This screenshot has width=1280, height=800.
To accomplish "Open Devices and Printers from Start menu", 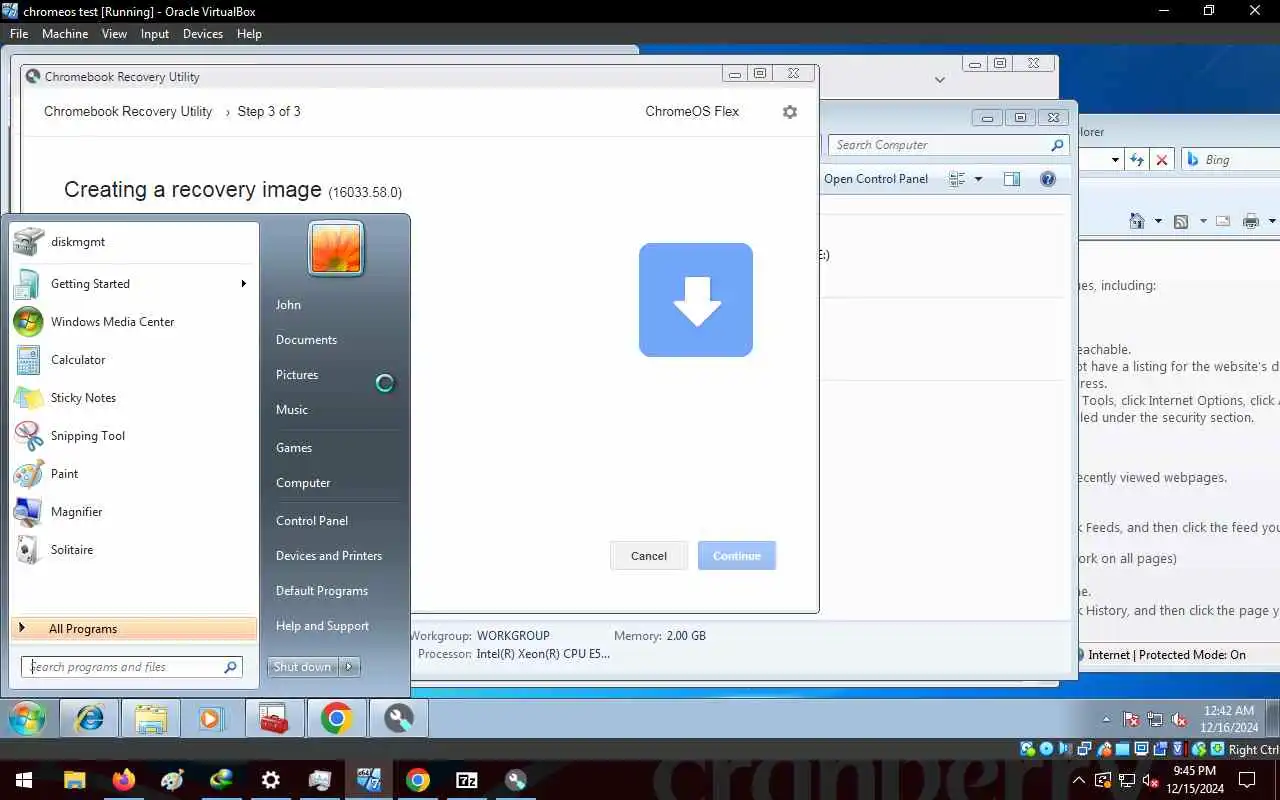I will pyautogui.click(x=329, y=556).
